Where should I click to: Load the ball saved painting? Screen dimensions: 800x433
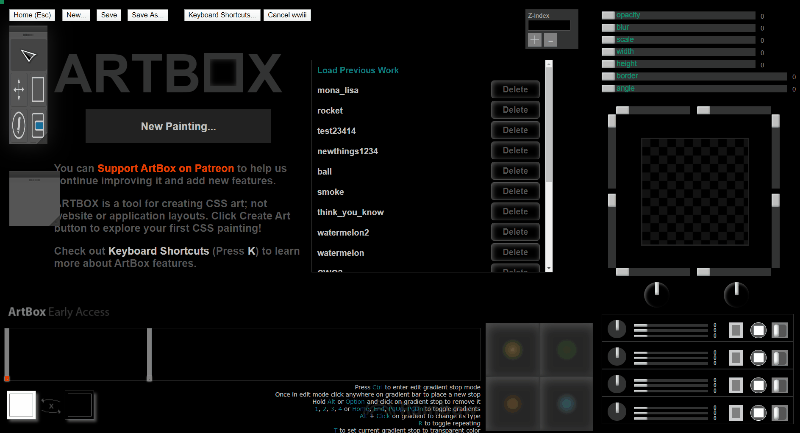coord(324,171)
